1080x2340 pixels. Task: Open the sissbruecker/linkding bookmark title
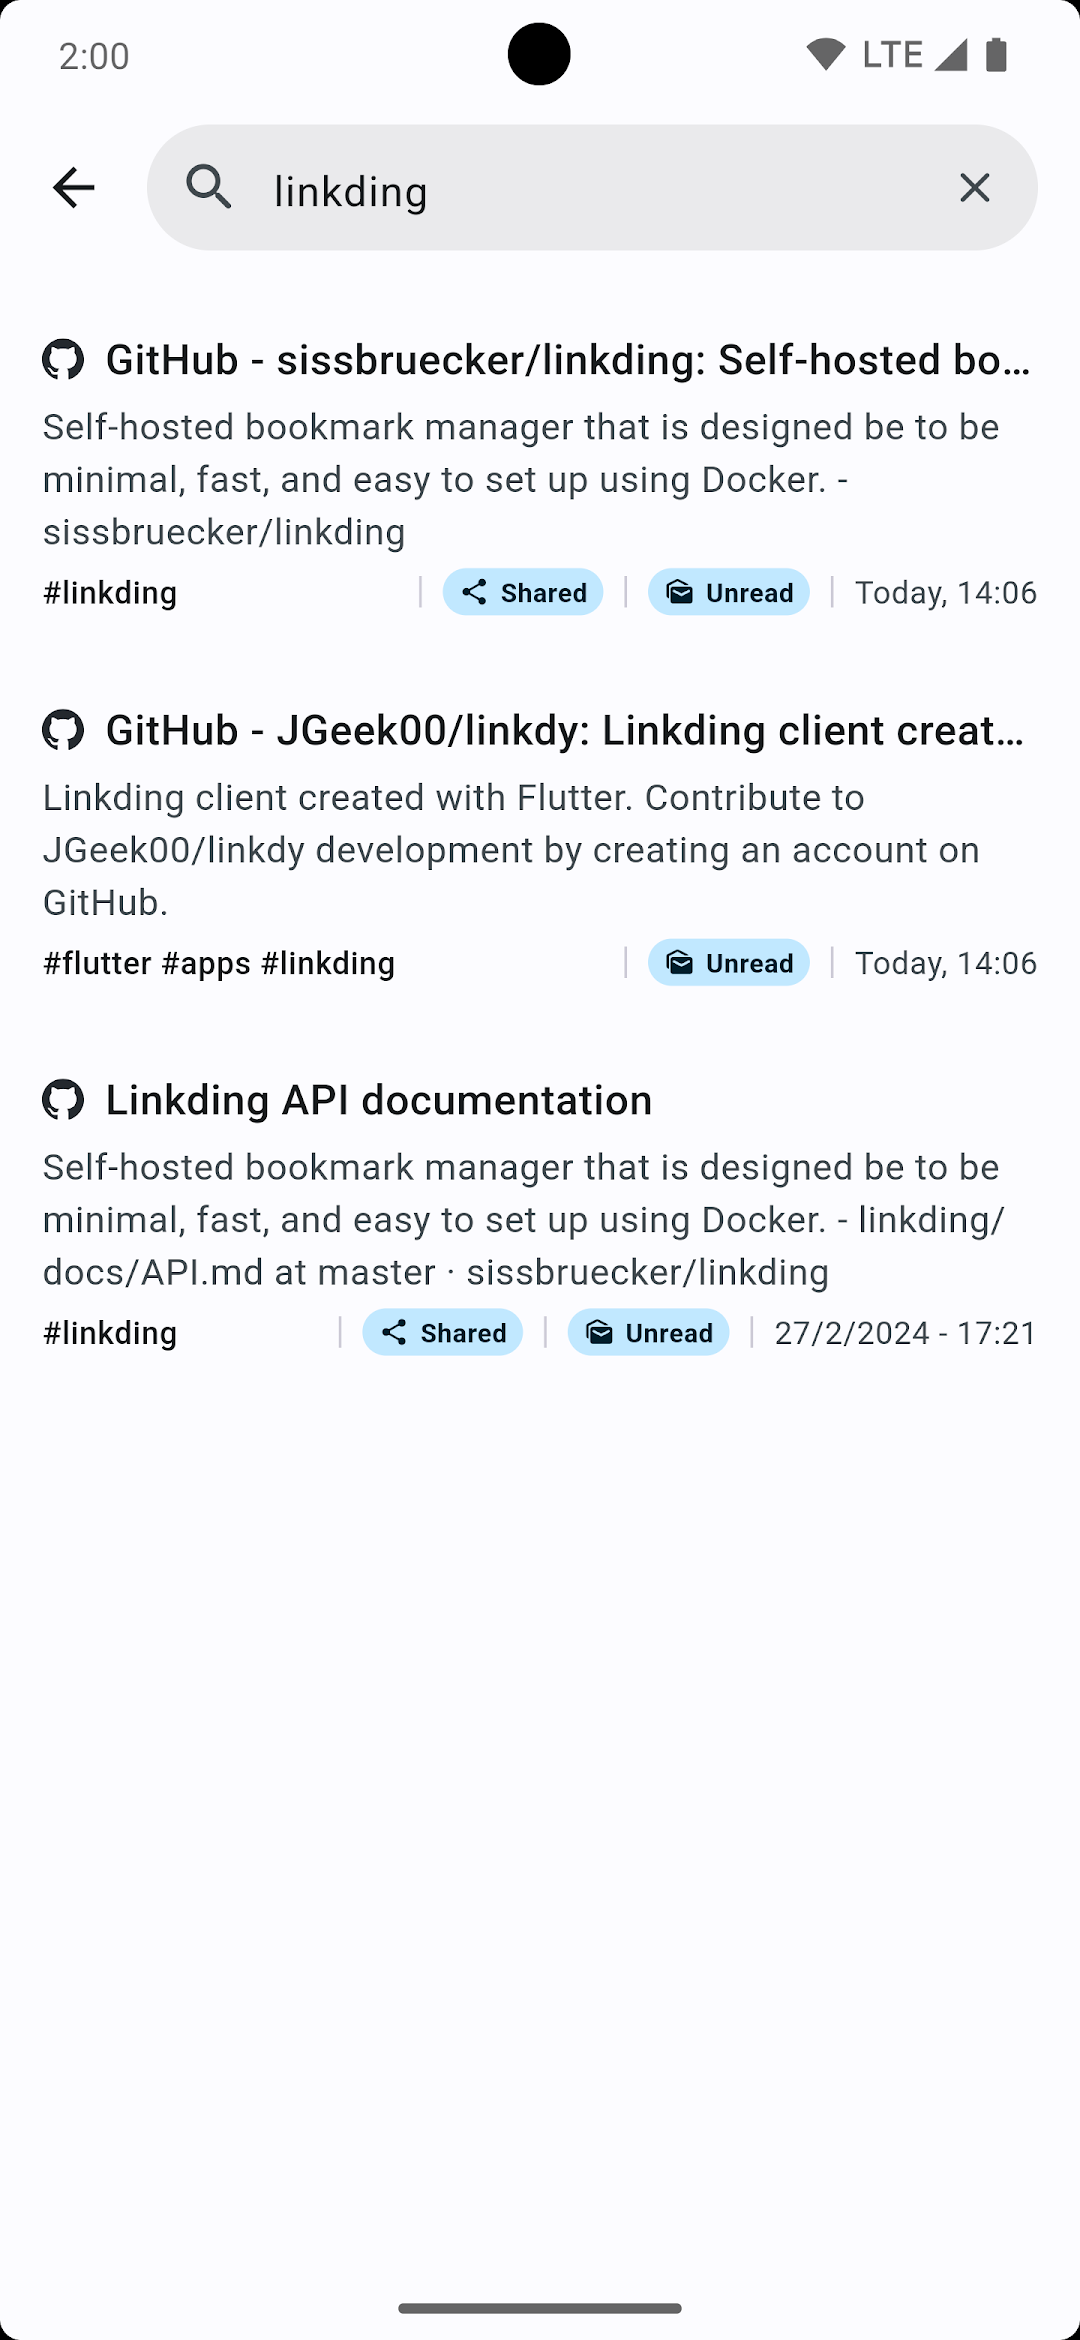click(568, 360)
